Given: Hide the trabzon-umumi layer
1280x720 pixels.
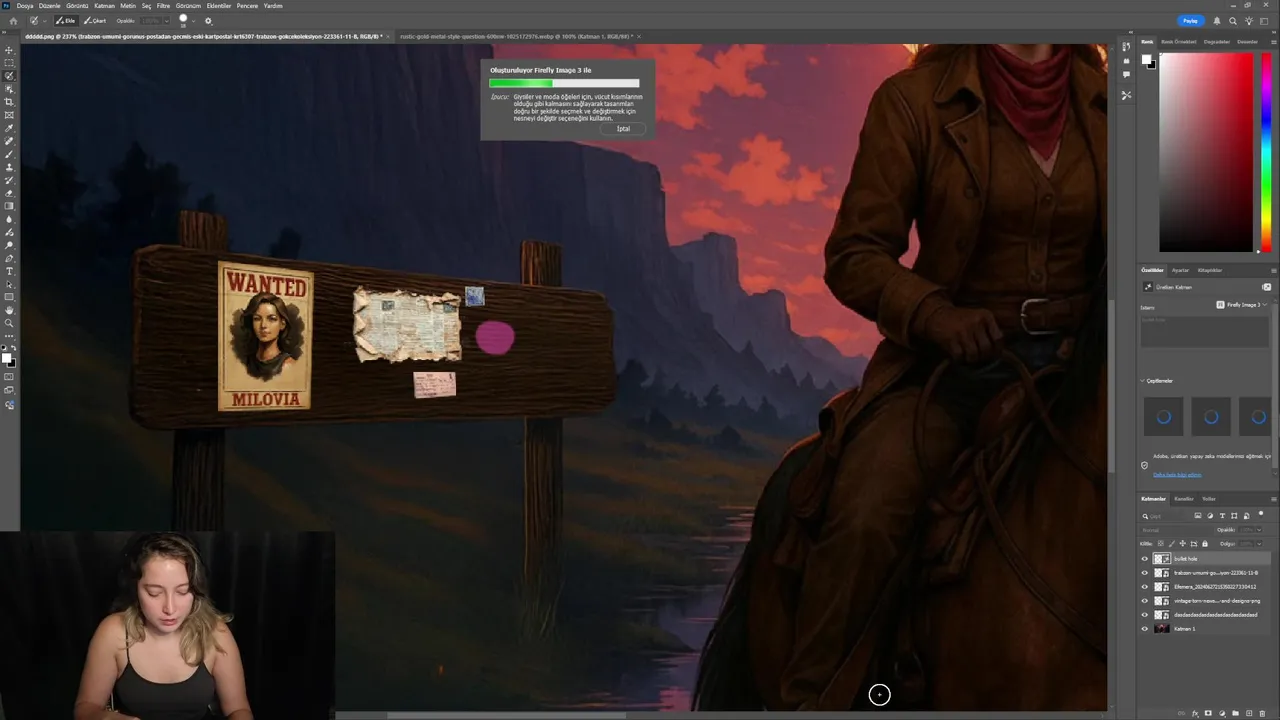Looking at the screenshot, I should coord(1145,573).
